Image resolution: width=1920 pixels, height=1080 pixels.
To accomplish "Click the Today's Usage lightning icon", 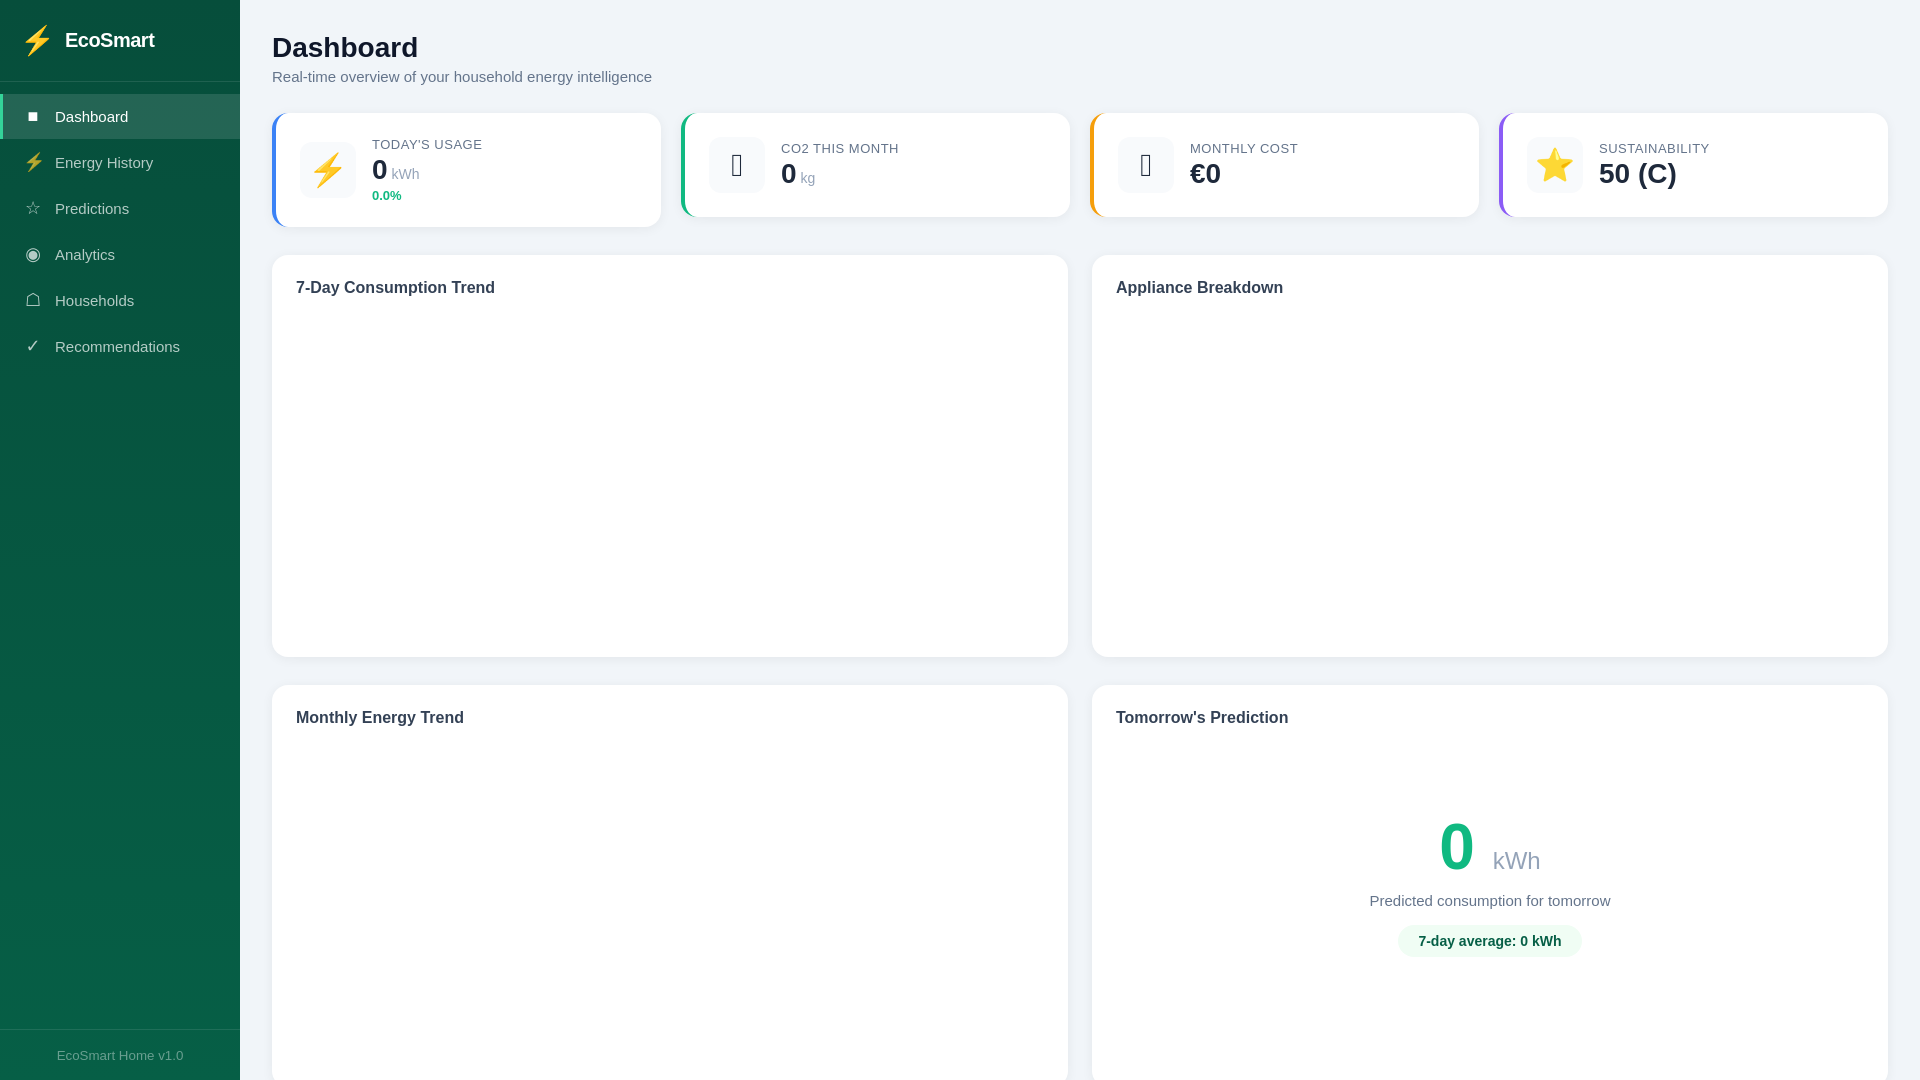I will [328, 170].
